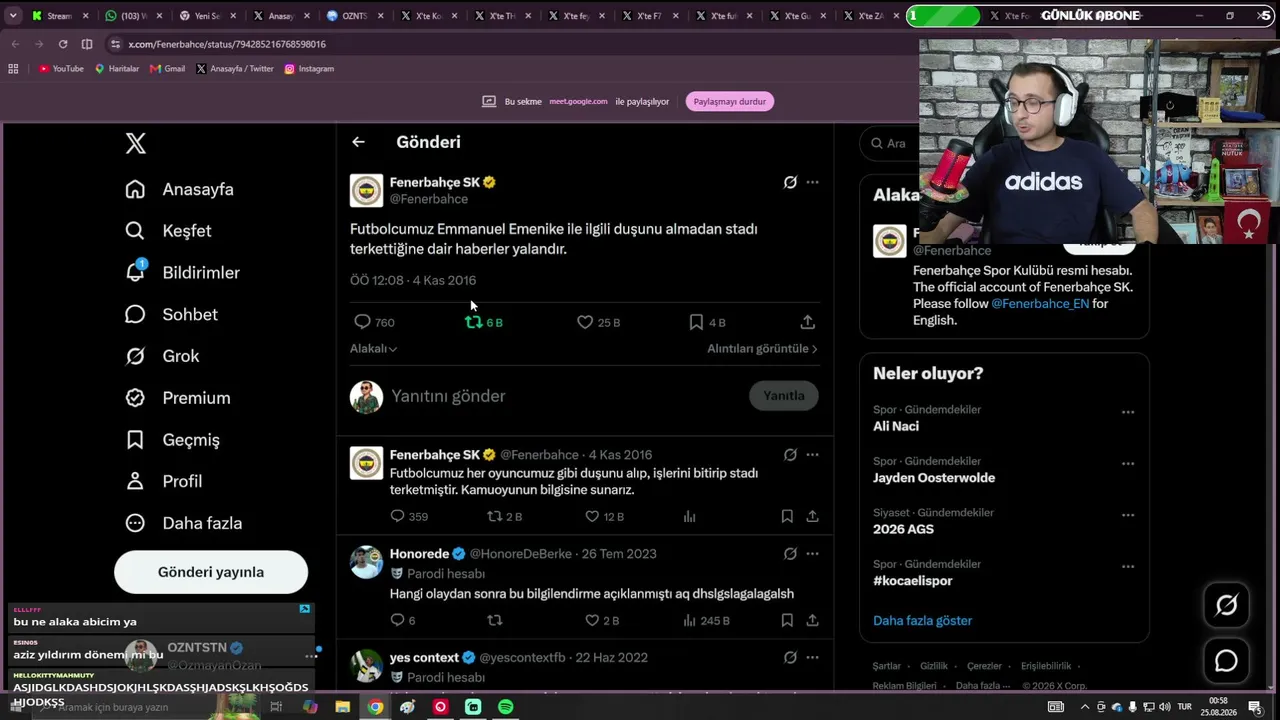
Task: Open Geçmiş bookmarks in sidebar
Action: tap(172, 440)
